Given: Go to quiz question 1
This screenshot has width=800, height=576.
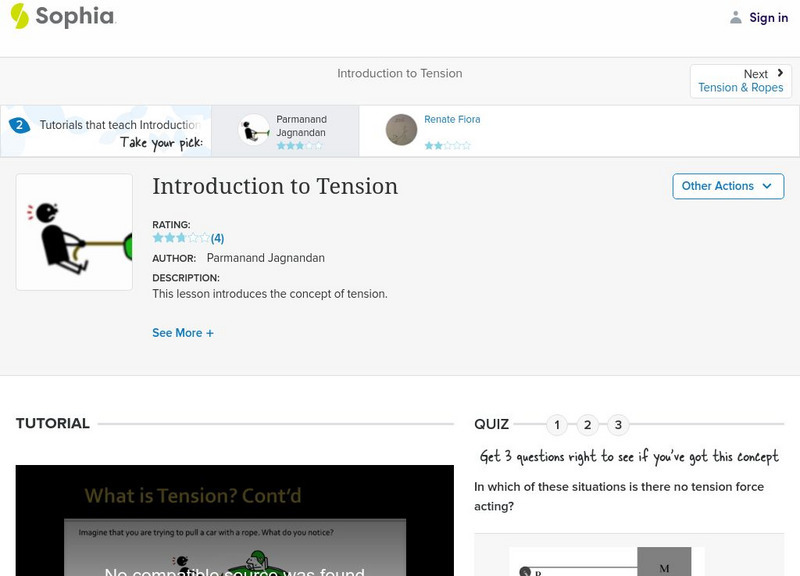Looking at the screenshot, I should (x=557, y=425).
